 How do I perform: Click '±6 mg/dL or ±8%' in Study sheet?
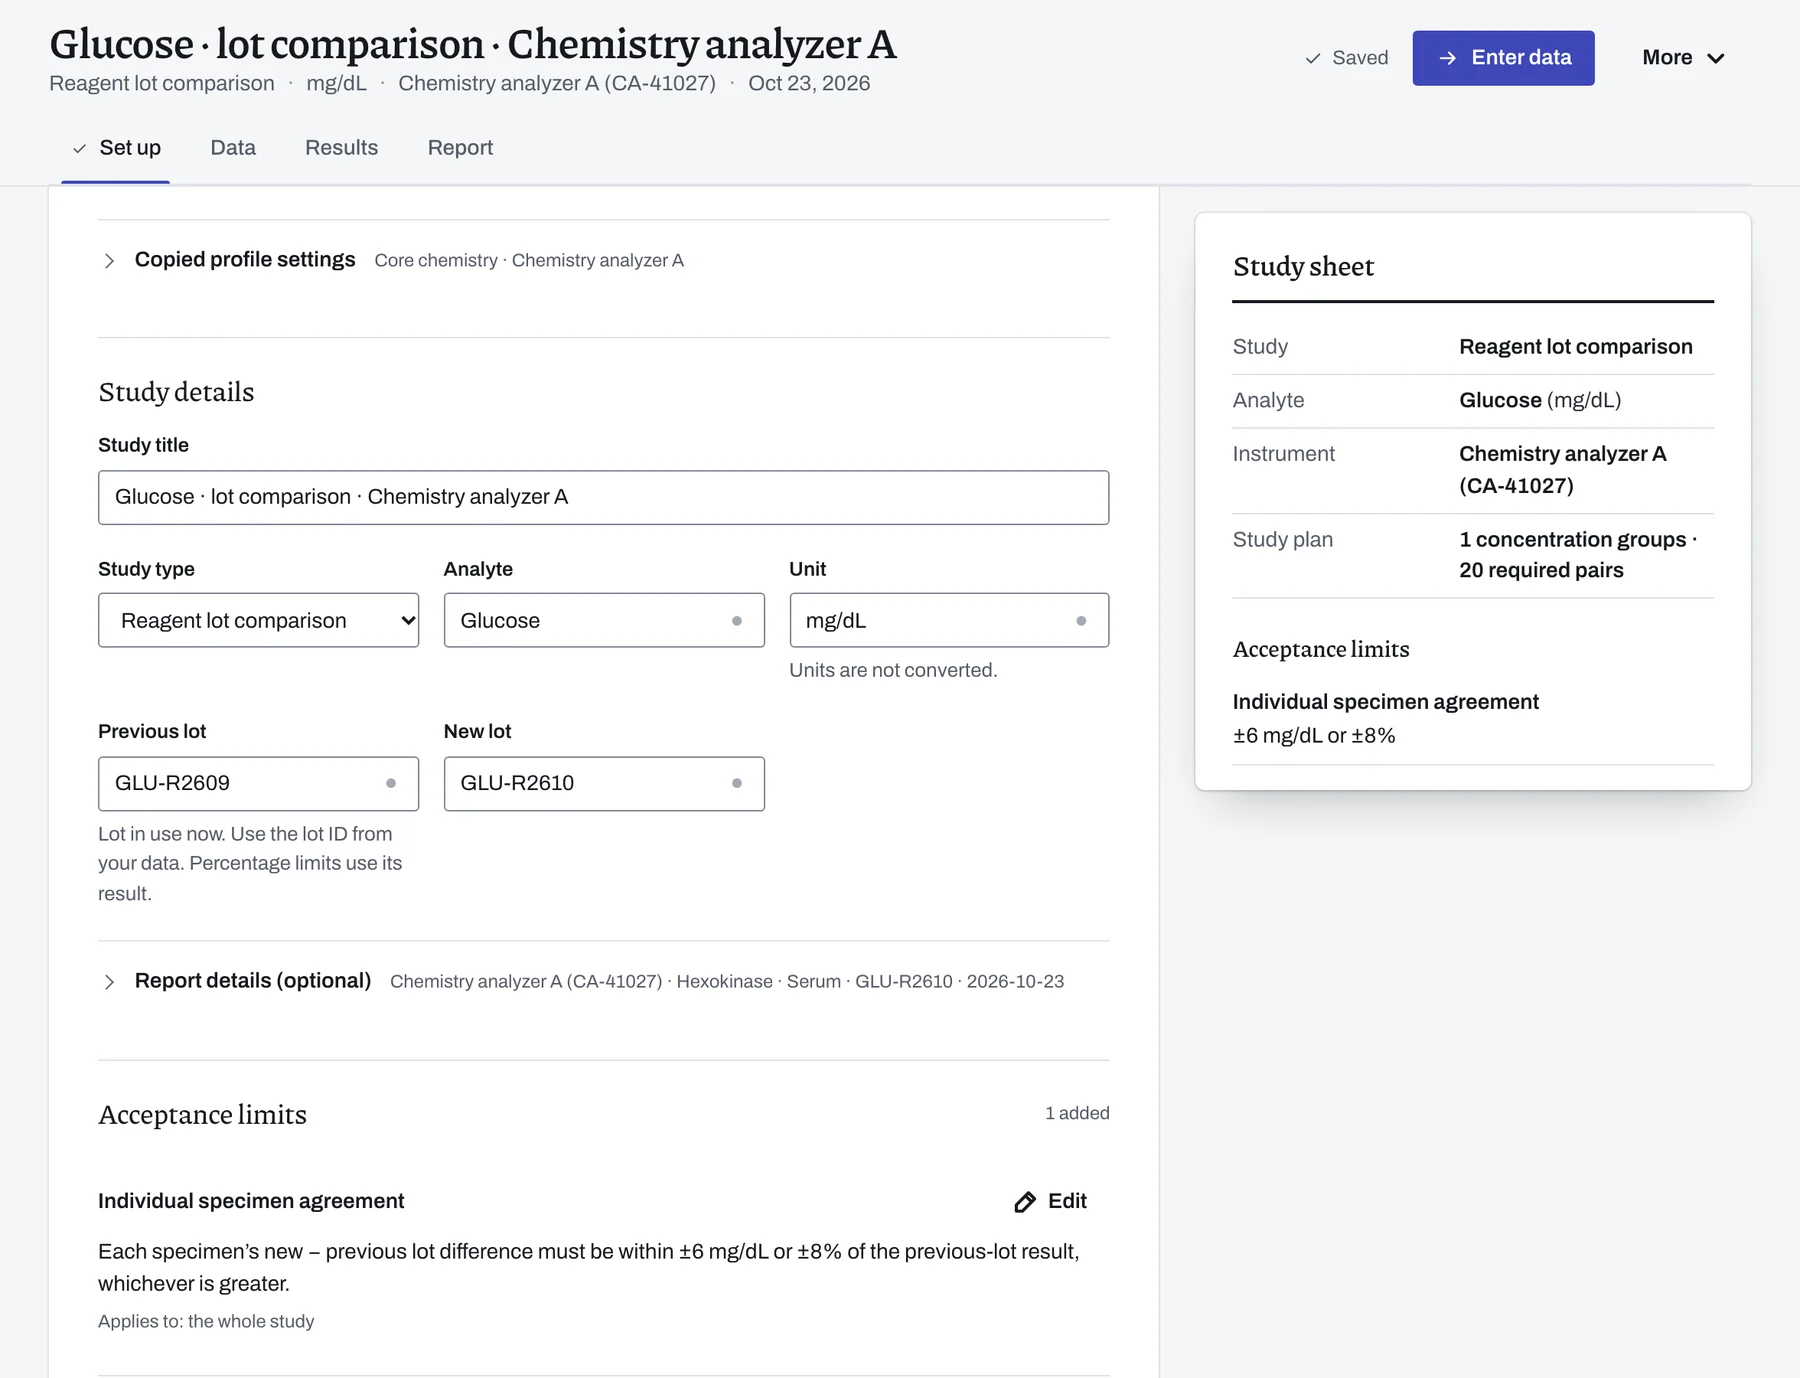click(1313, 735)
